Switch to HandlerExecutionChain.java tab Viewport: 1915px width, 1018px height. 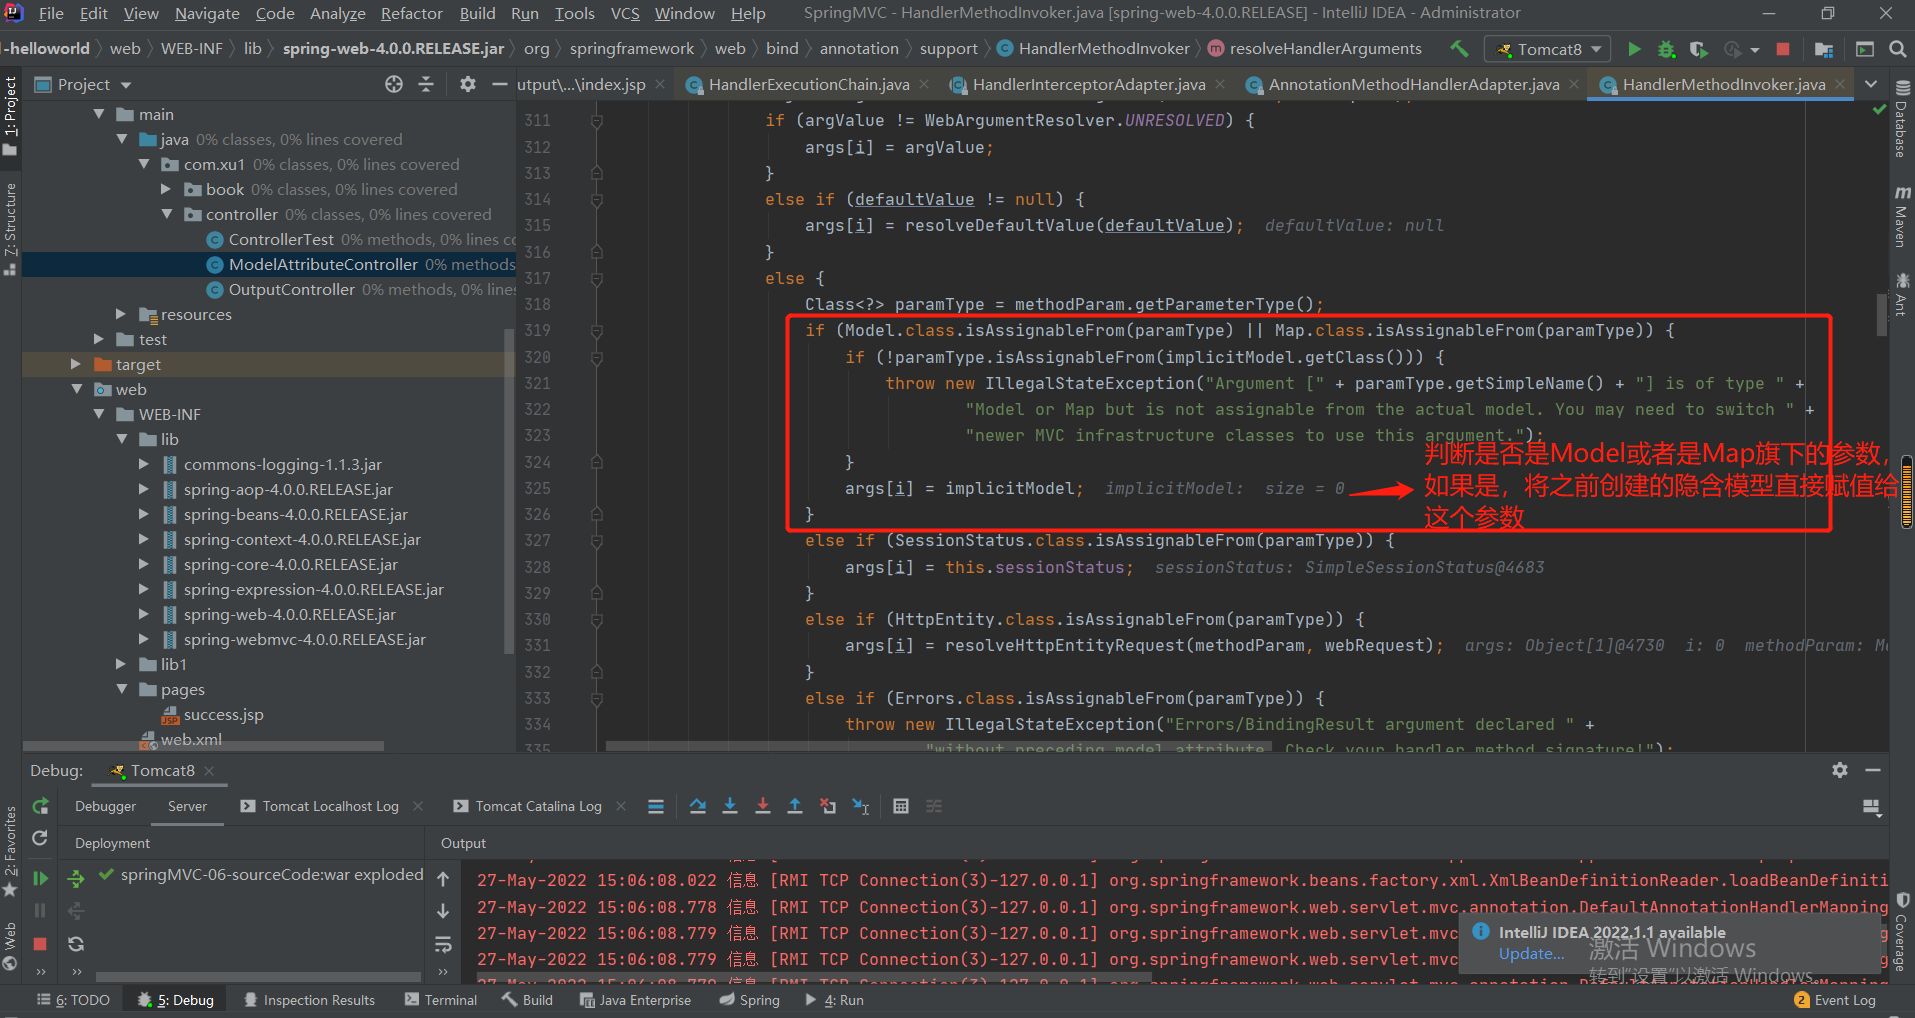pos(808,85)
